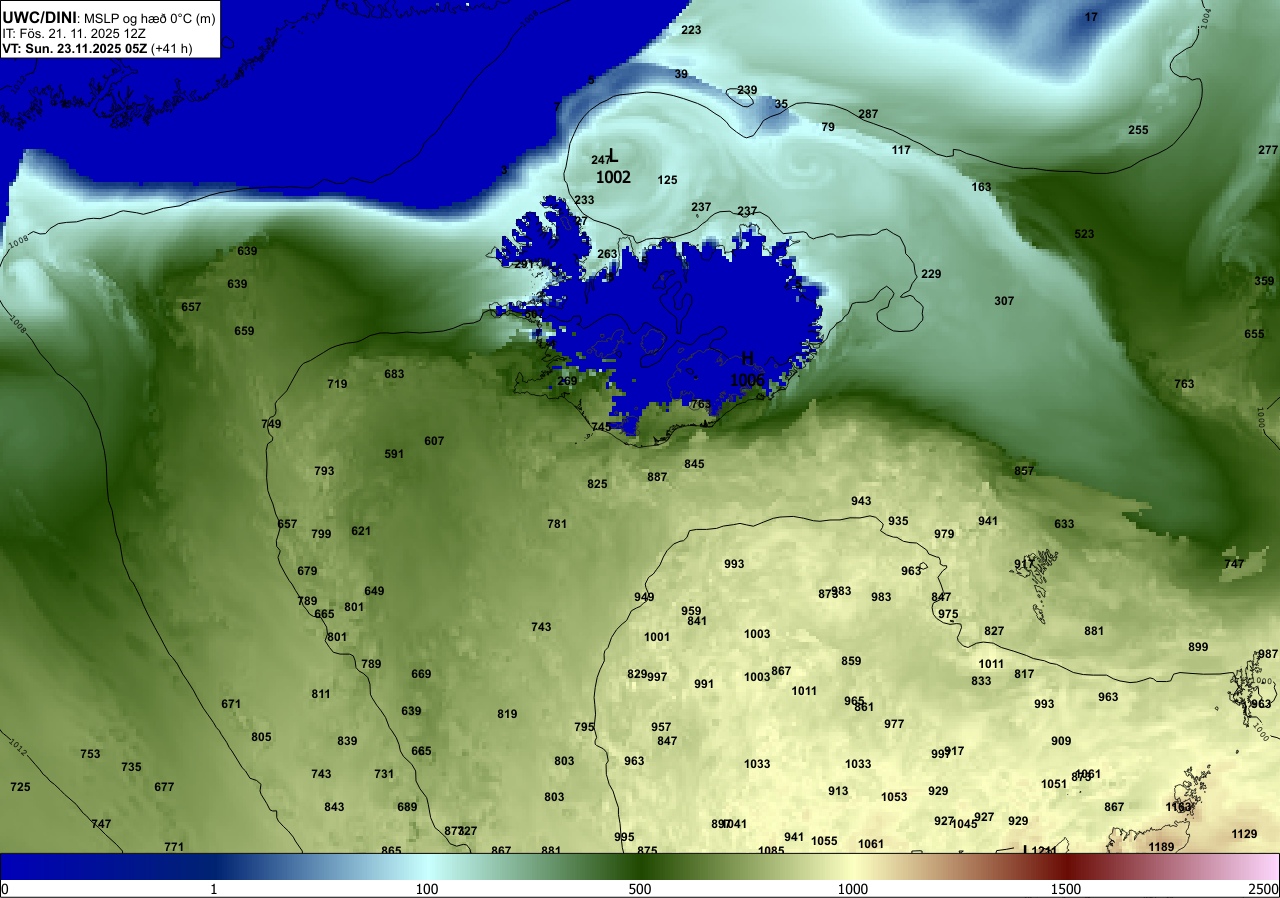This screenshot has height=898, width=1280.
Task: Click the map value 307
Action: click(x=1004, y=301)
